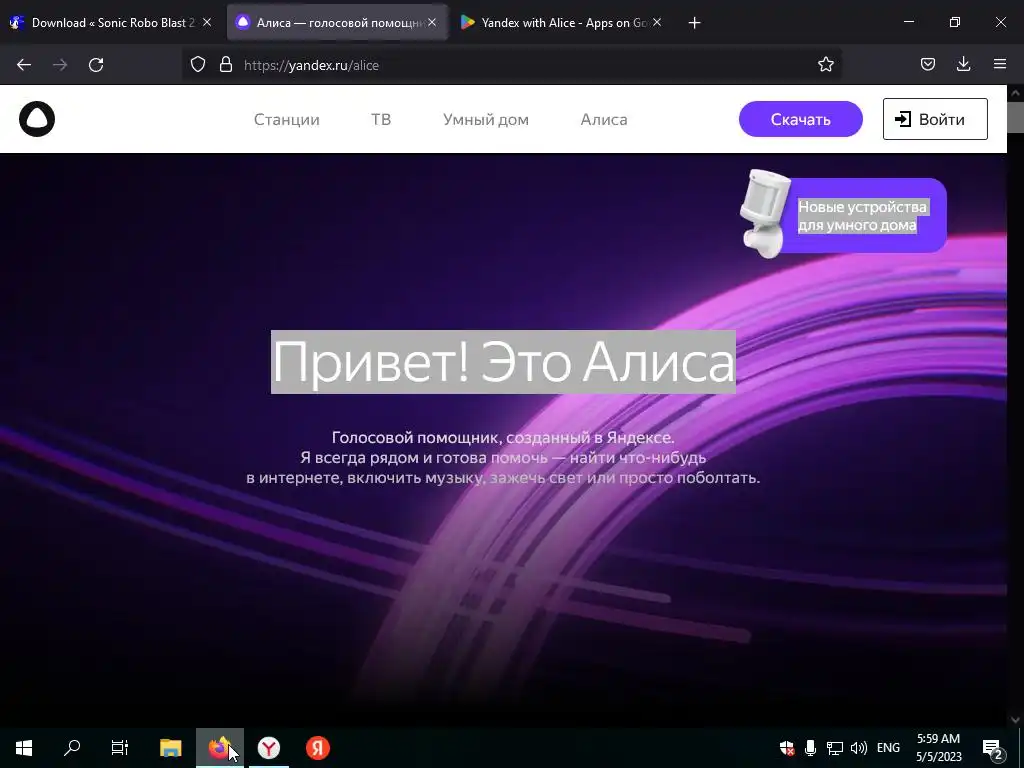Open Task View on the taskbar
This screenshot has height=768, width=1024.
coord(120,748)
